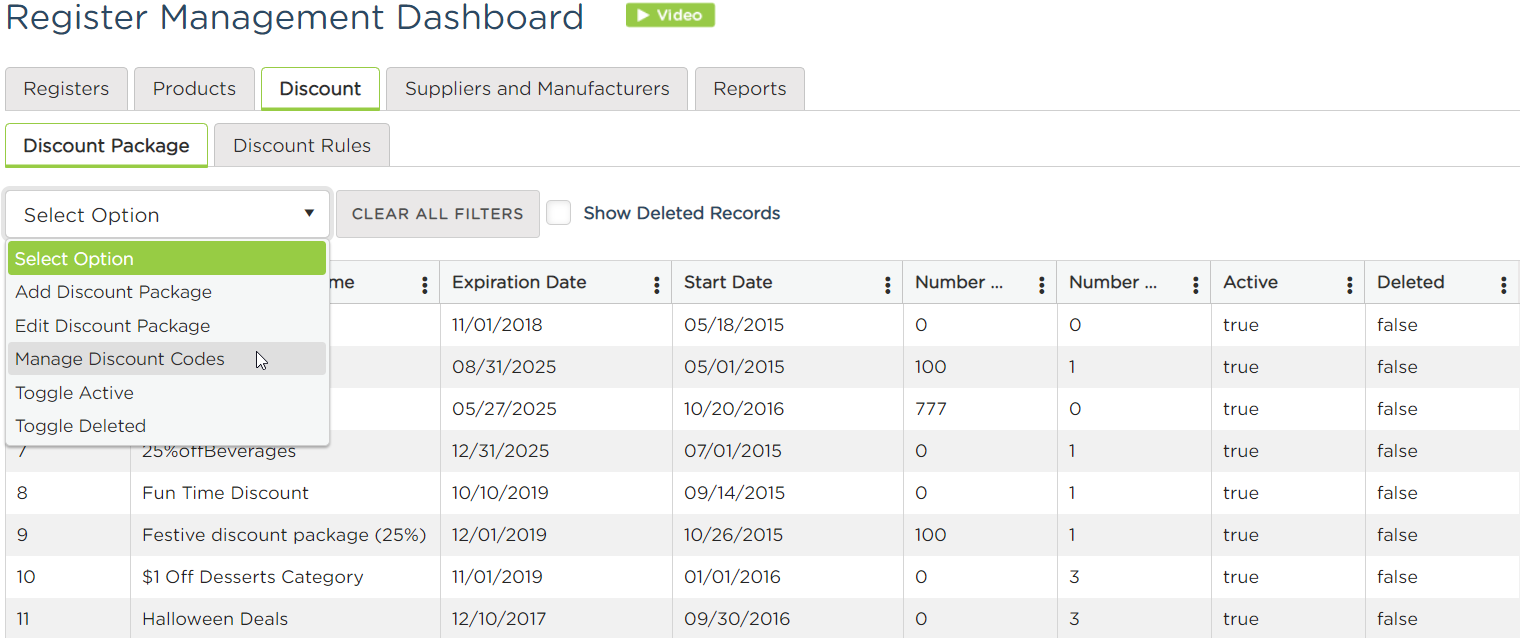Select the 12/10/2017 expiration date cell

coord(556,619)
